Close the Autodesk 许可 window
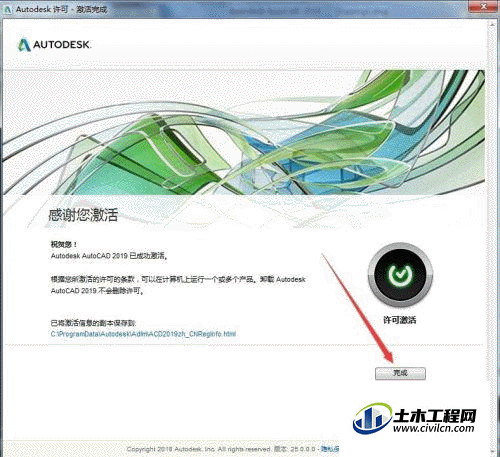The height and width of the screenshot is (457, 500). coord(483,6)
